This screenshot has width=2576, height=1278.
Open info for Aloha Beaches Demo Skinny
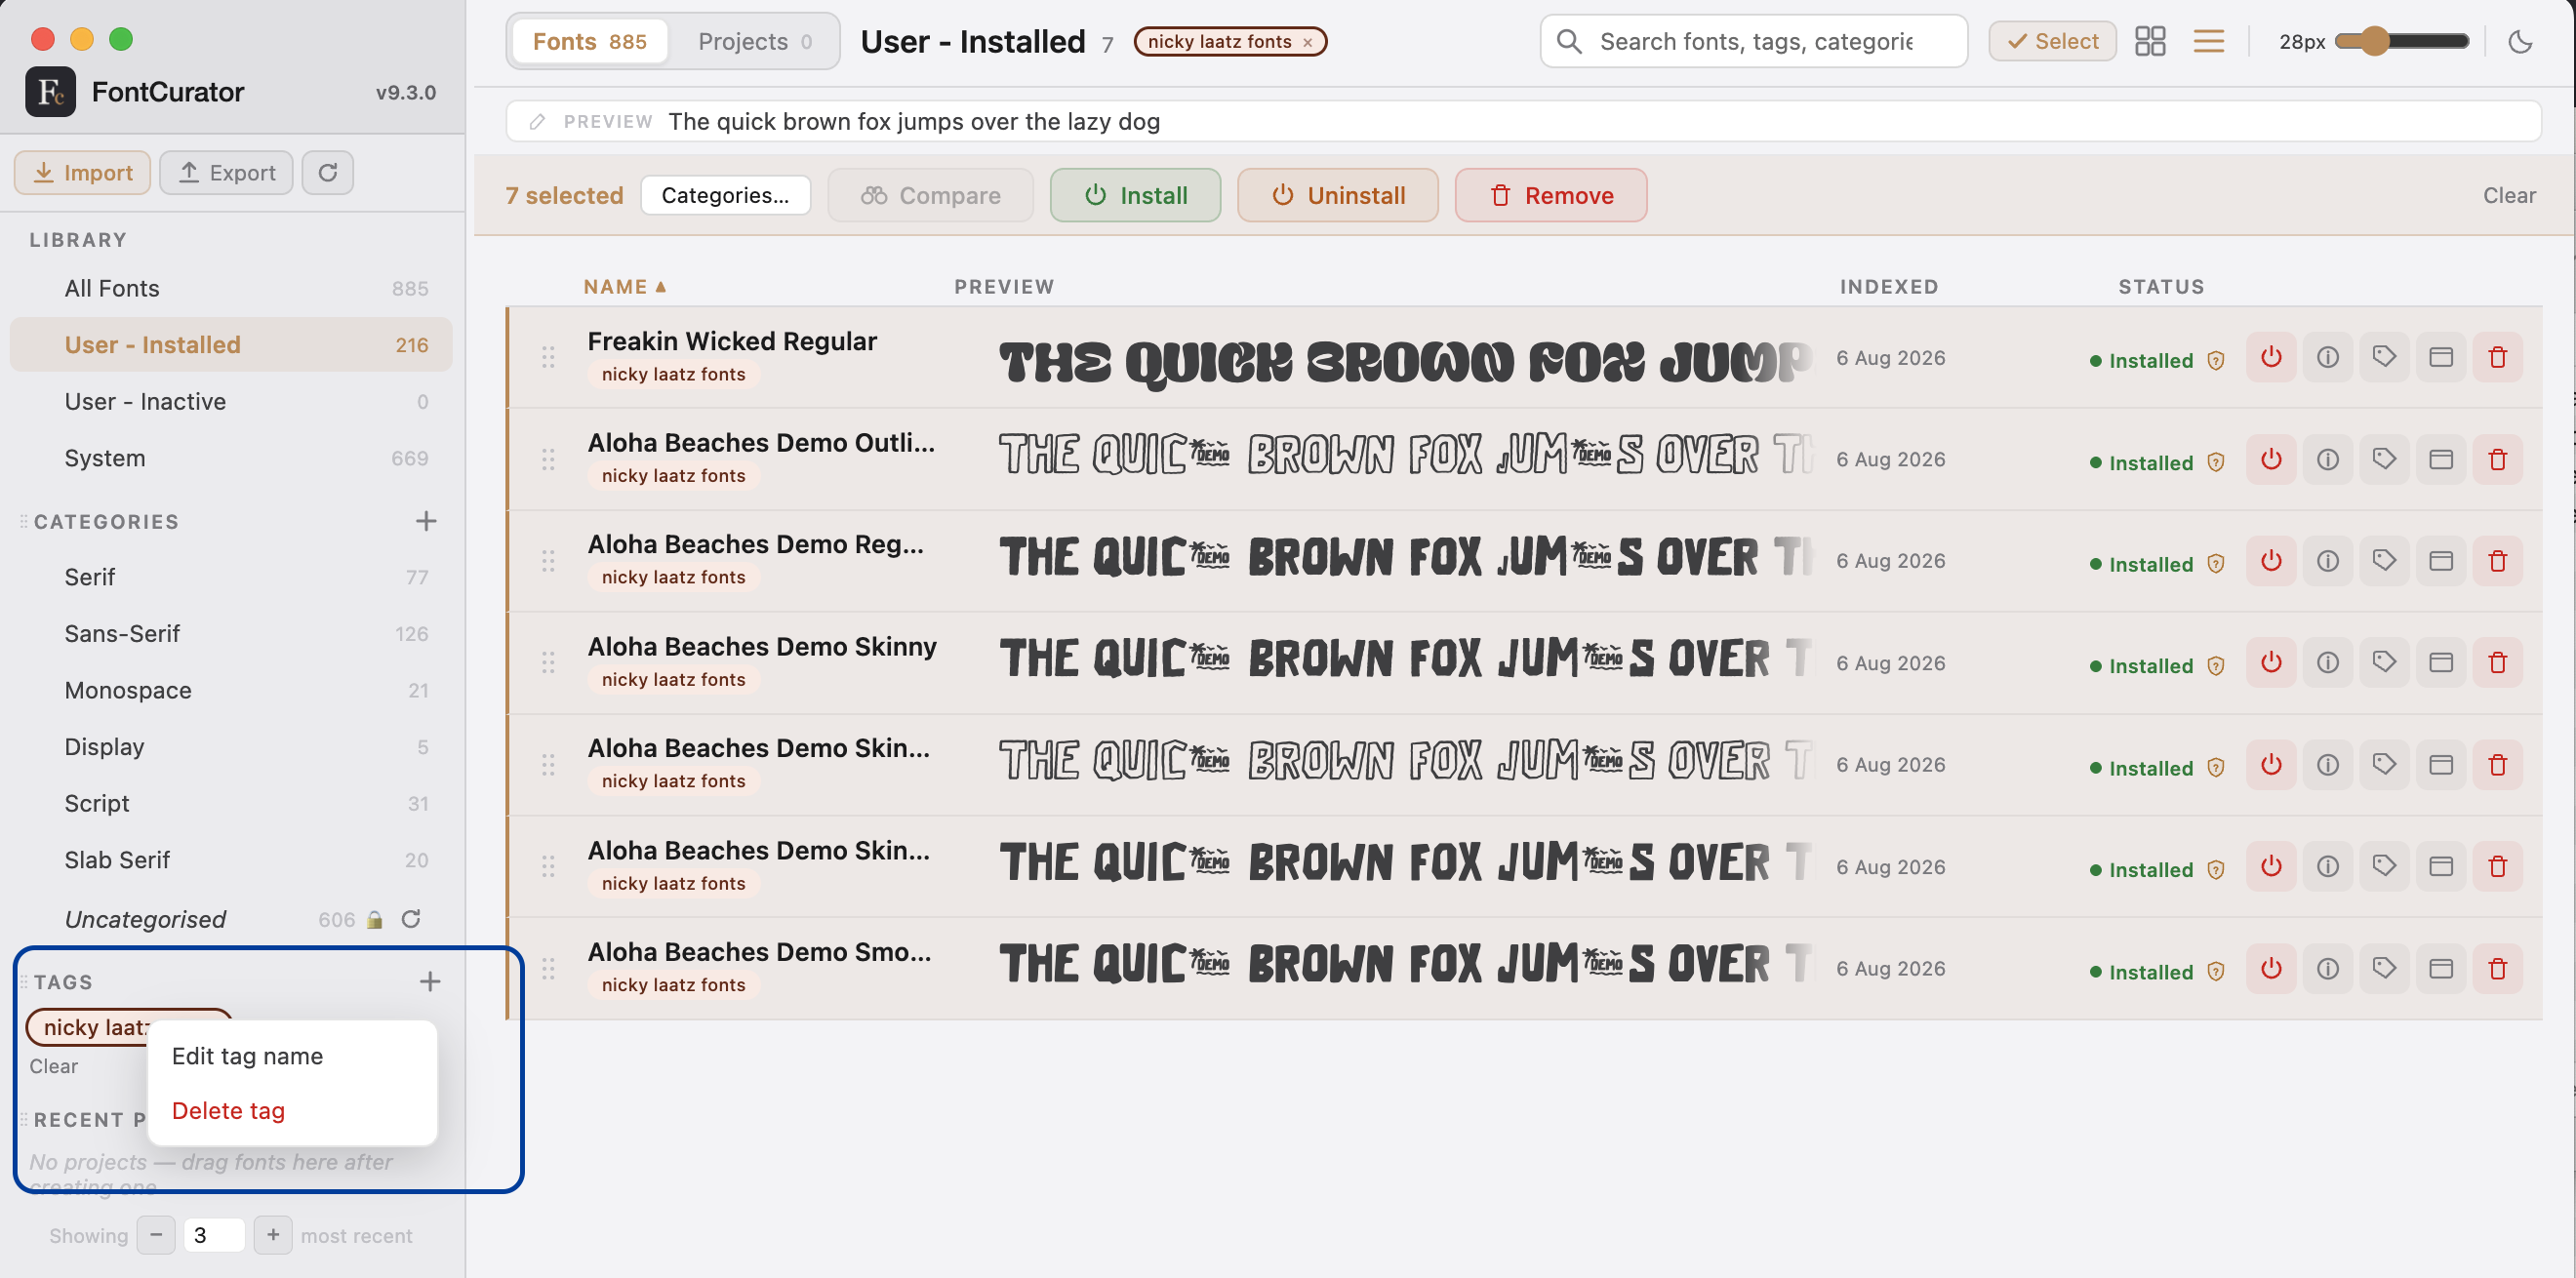click(2328, 662)
